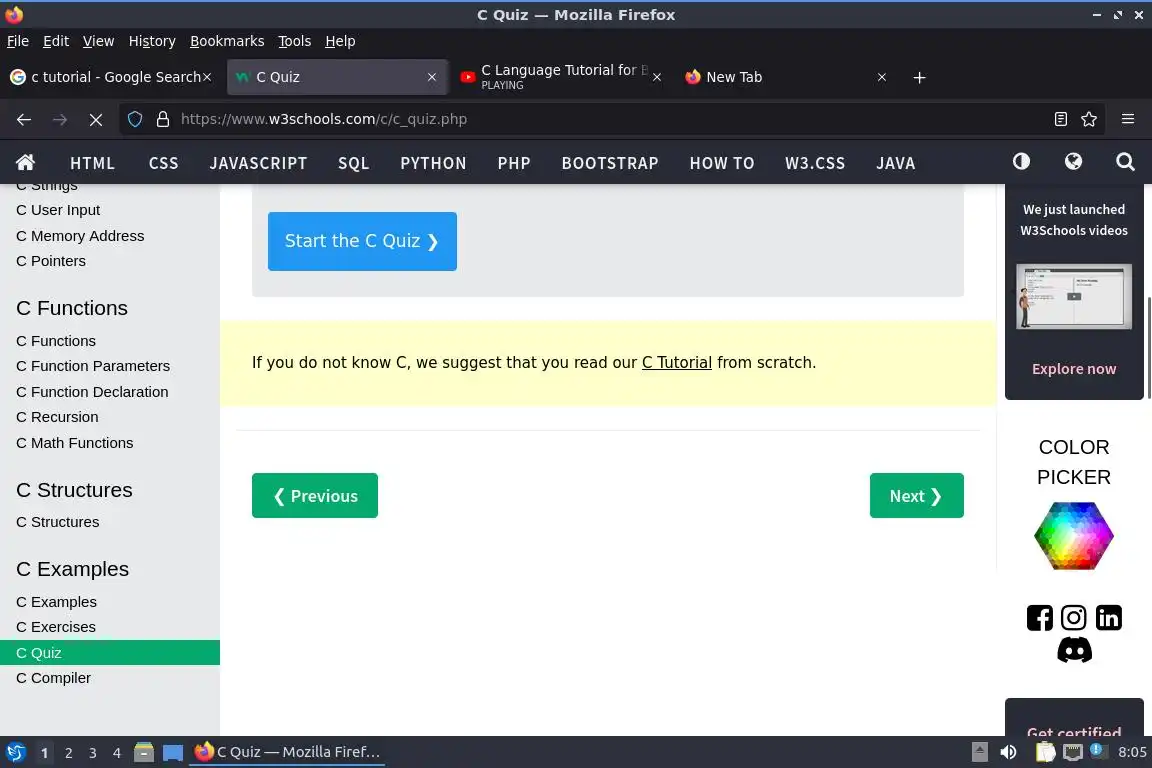Follow the C Tutorial link
1152x768 pixels.
point(677,362)
